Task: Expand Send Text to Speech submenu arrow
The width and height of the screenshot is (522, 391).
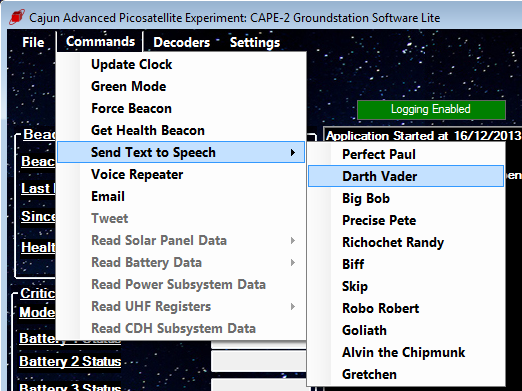Action: (x=293, y=153)
